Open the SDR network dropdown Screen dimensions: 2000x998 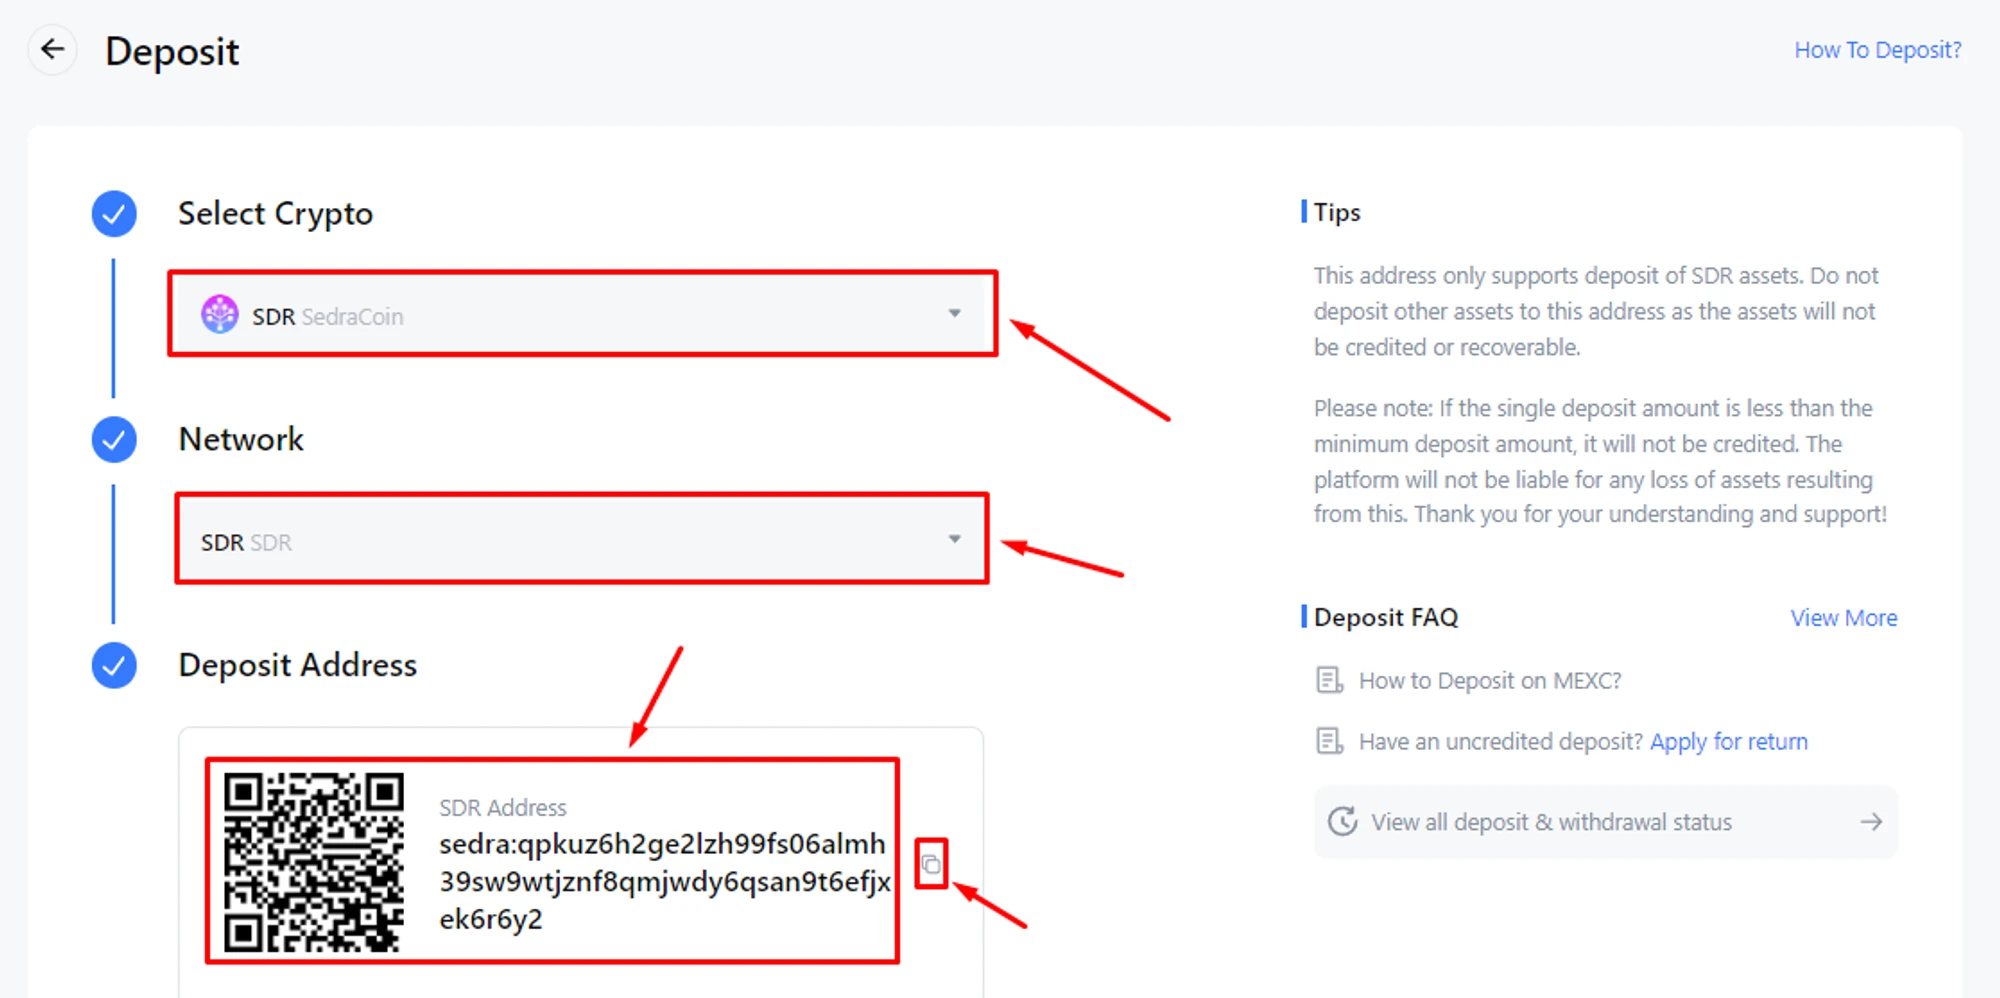click(582, 540)
